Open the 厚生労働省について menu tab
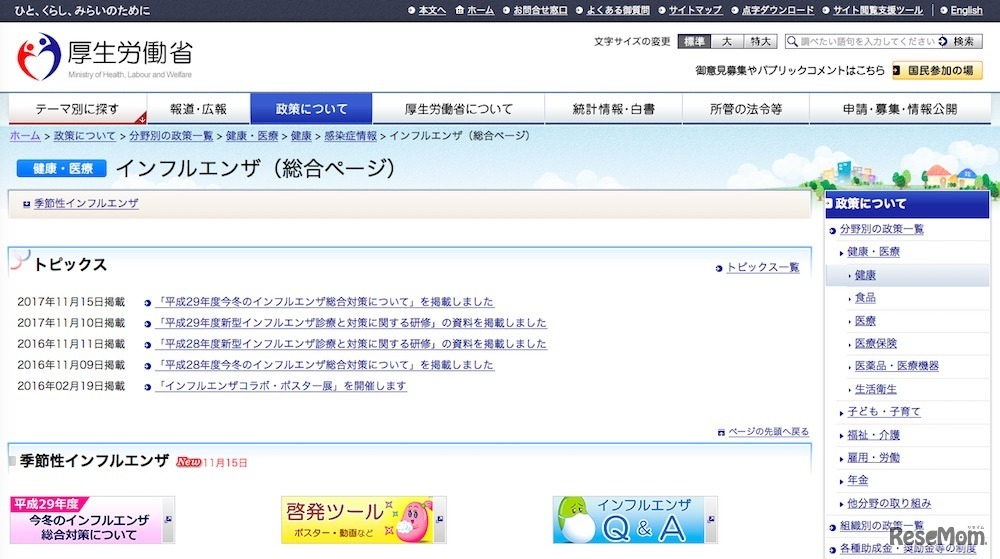Image resolution: width=1000 pixels, height=559 pixels. pyautogui.click(x=459, y=109)
